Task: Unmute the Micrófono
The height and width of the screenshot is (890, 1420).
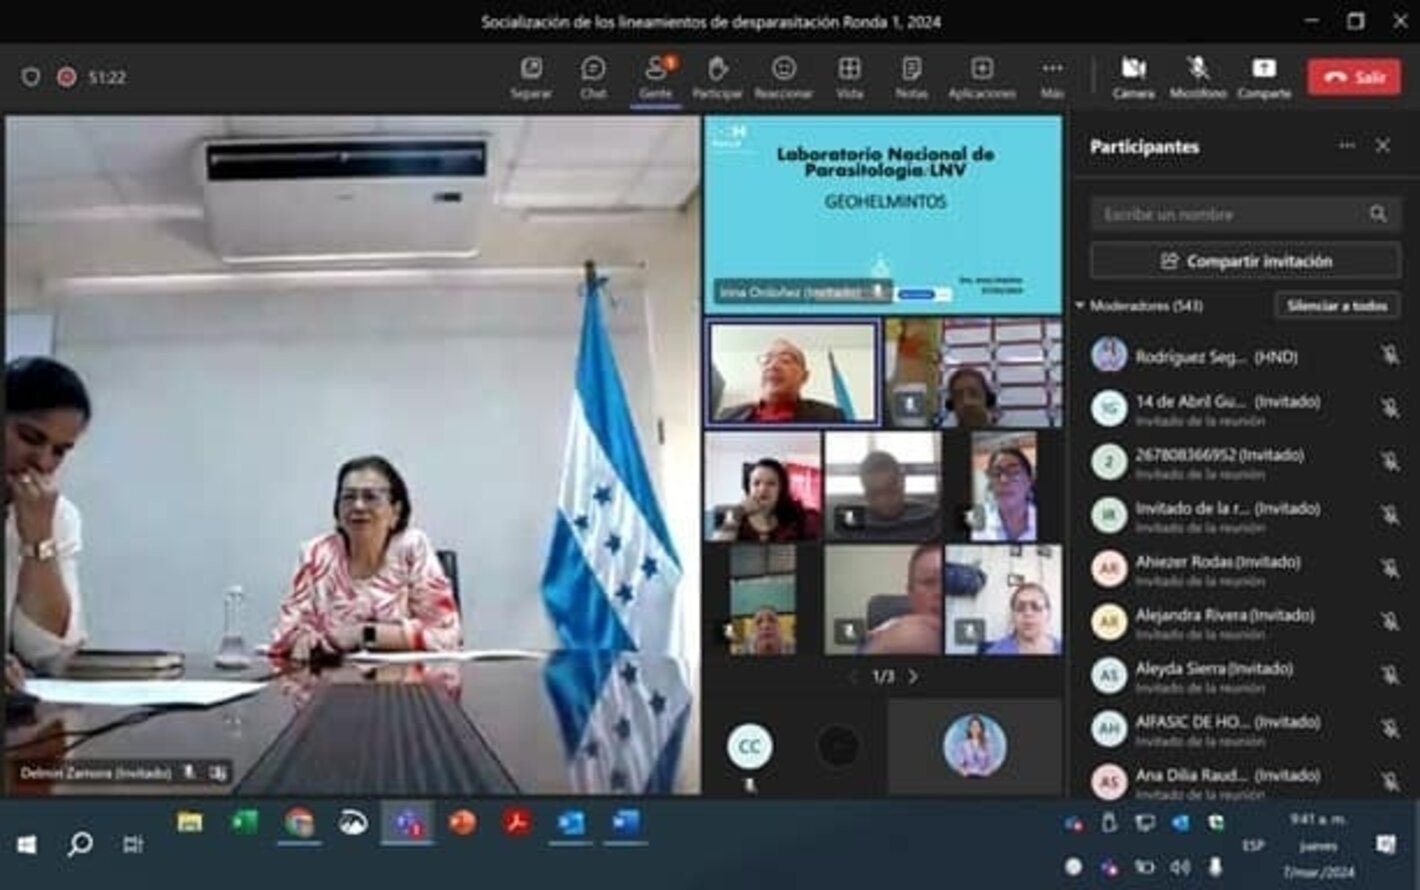Action: click(1197, 75)
